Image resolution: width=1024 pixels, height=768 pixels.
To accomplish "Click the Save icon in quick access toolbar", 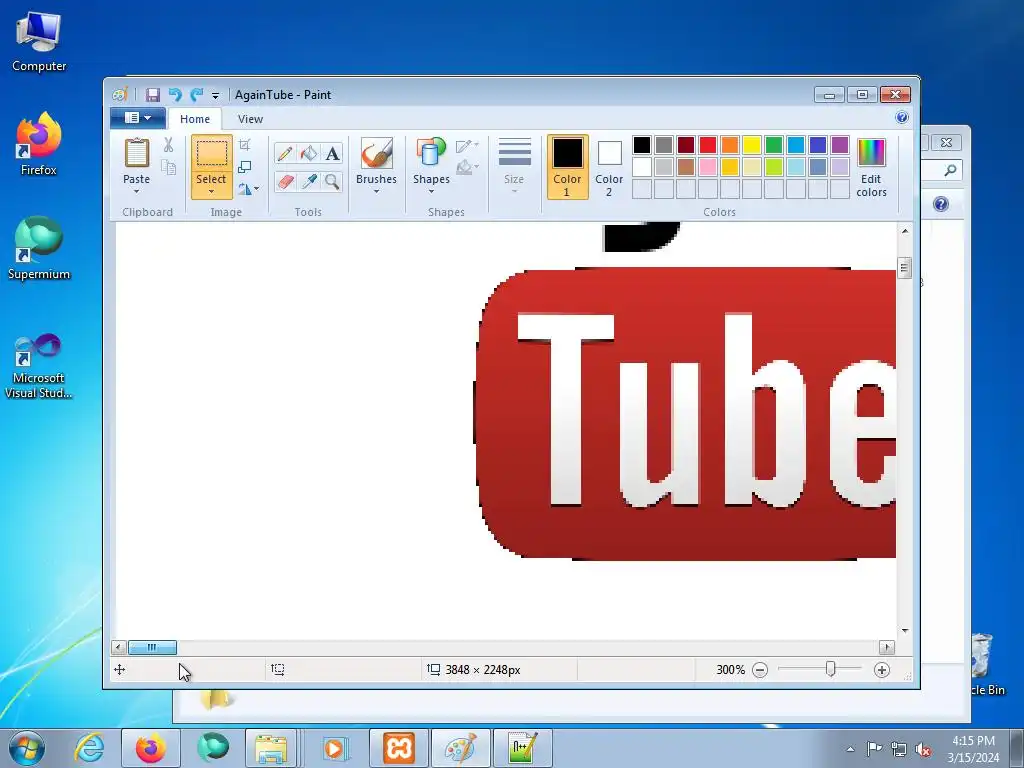I will click(x=152, y=95).
